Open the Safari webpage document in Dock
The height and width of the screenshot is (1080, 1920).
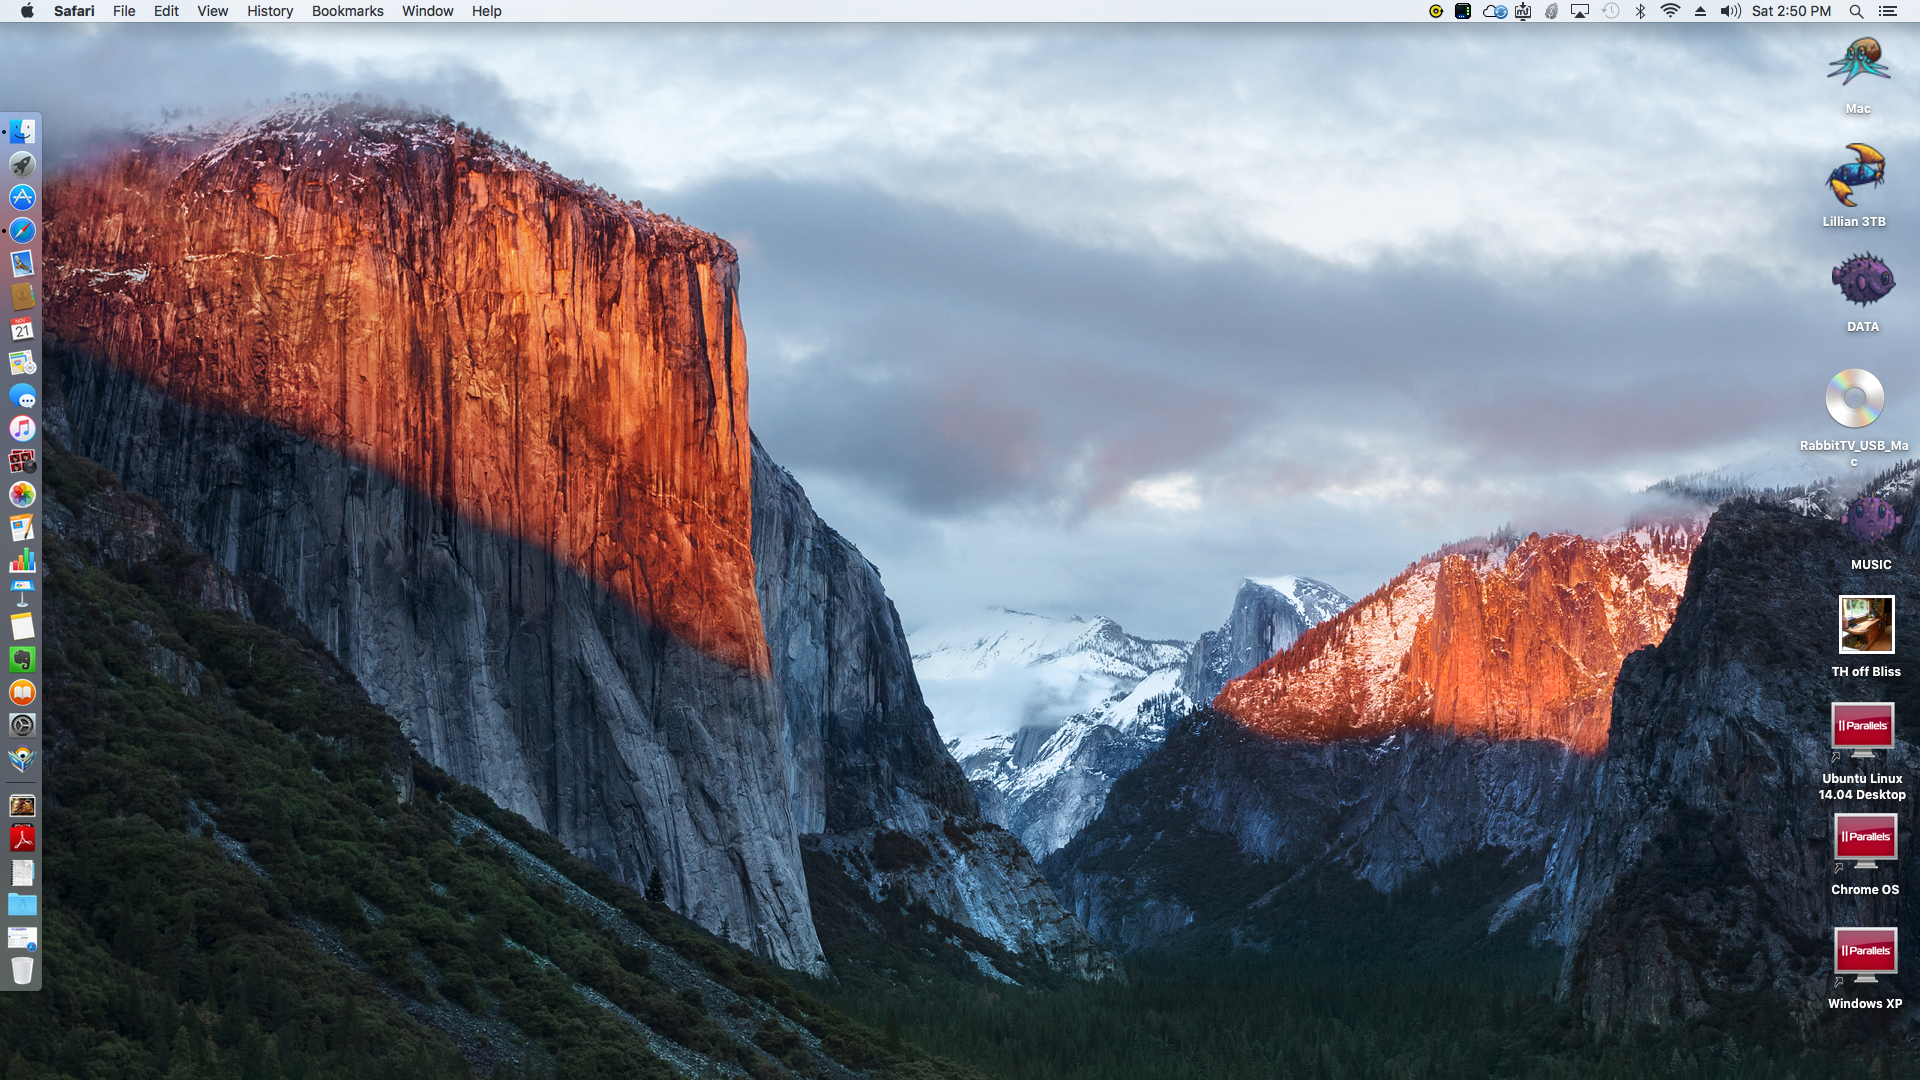click(x=22, y=938)
